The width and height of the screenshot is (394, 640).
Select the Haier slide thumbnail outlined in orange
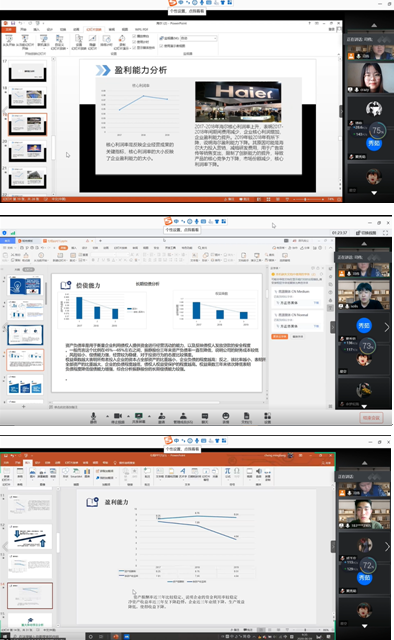click(28, 124)
